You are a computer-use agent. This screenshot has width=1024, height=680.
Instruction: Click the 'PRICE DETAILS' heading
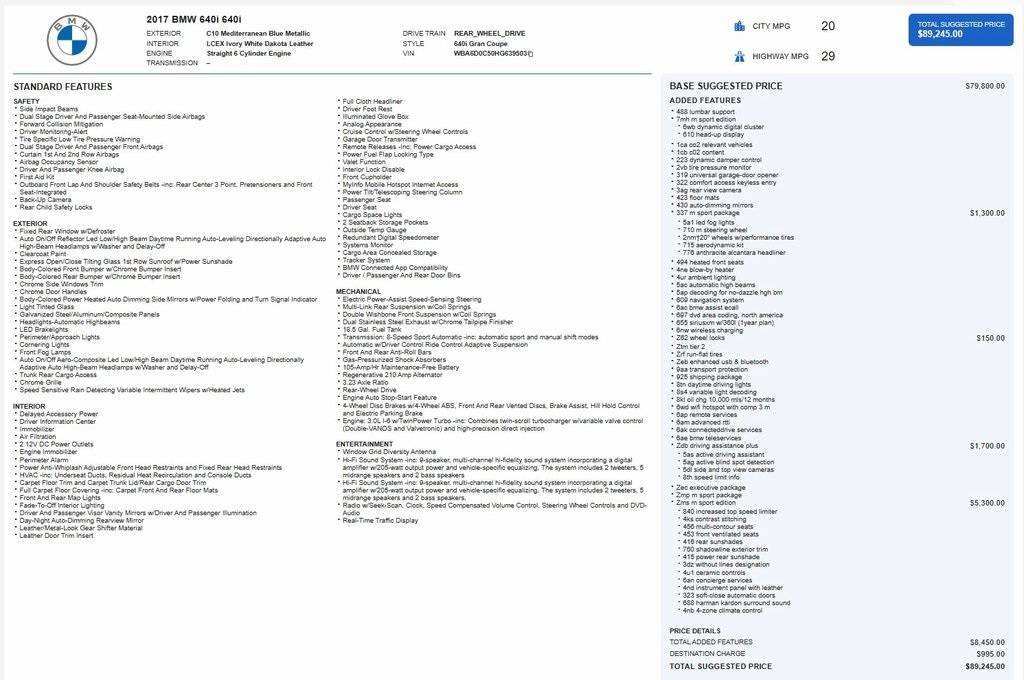click(695, 631)
